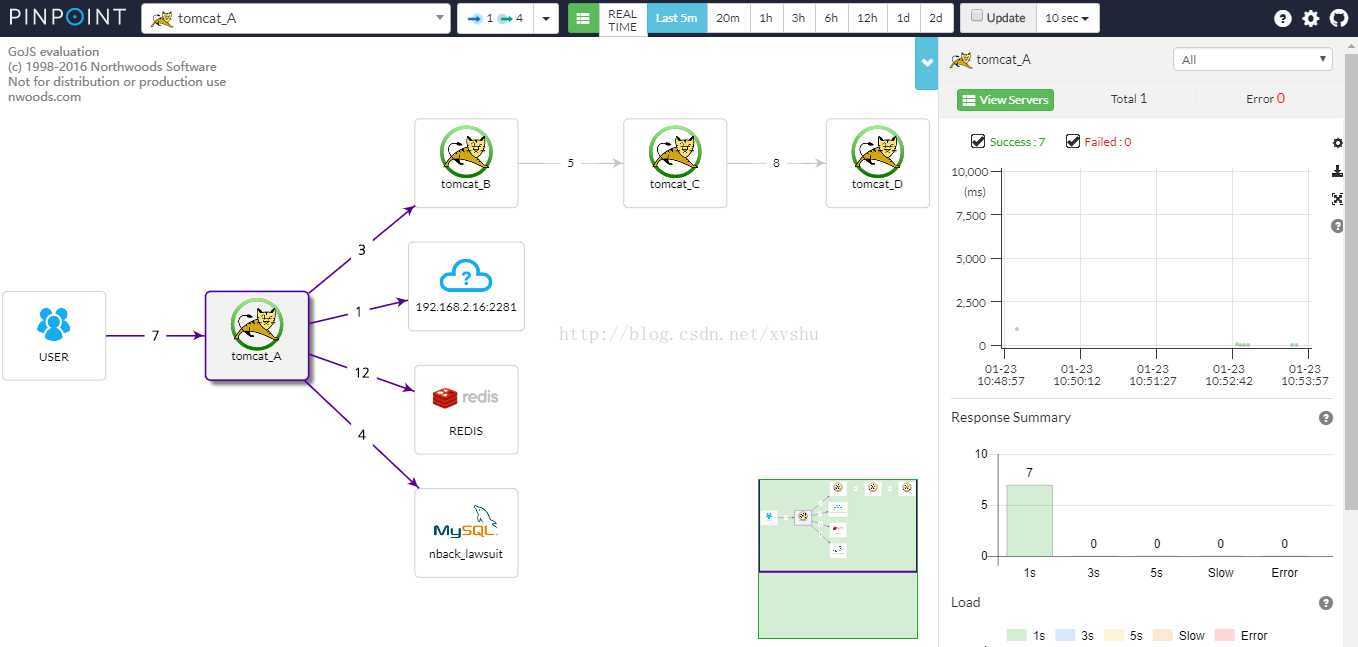The image size is (1358, 647).
Task: Open the 10 sec refresh interval dropdown
Action: (1067, 18)
